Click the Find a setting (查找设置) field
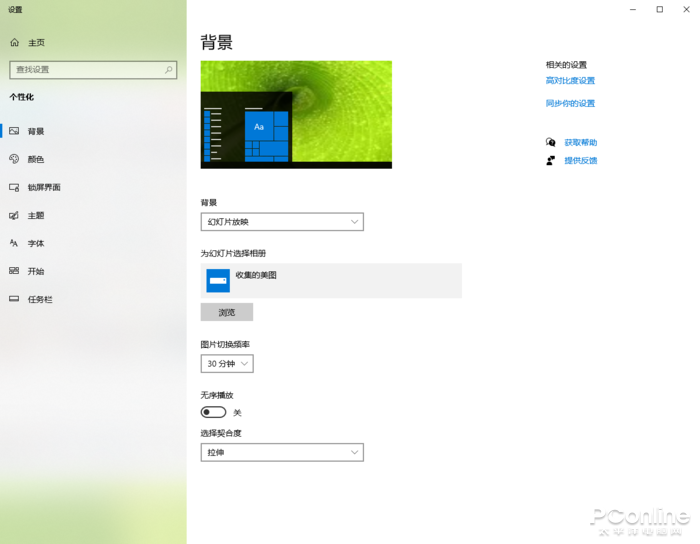 pyautogui.click(x=85, y=70)
